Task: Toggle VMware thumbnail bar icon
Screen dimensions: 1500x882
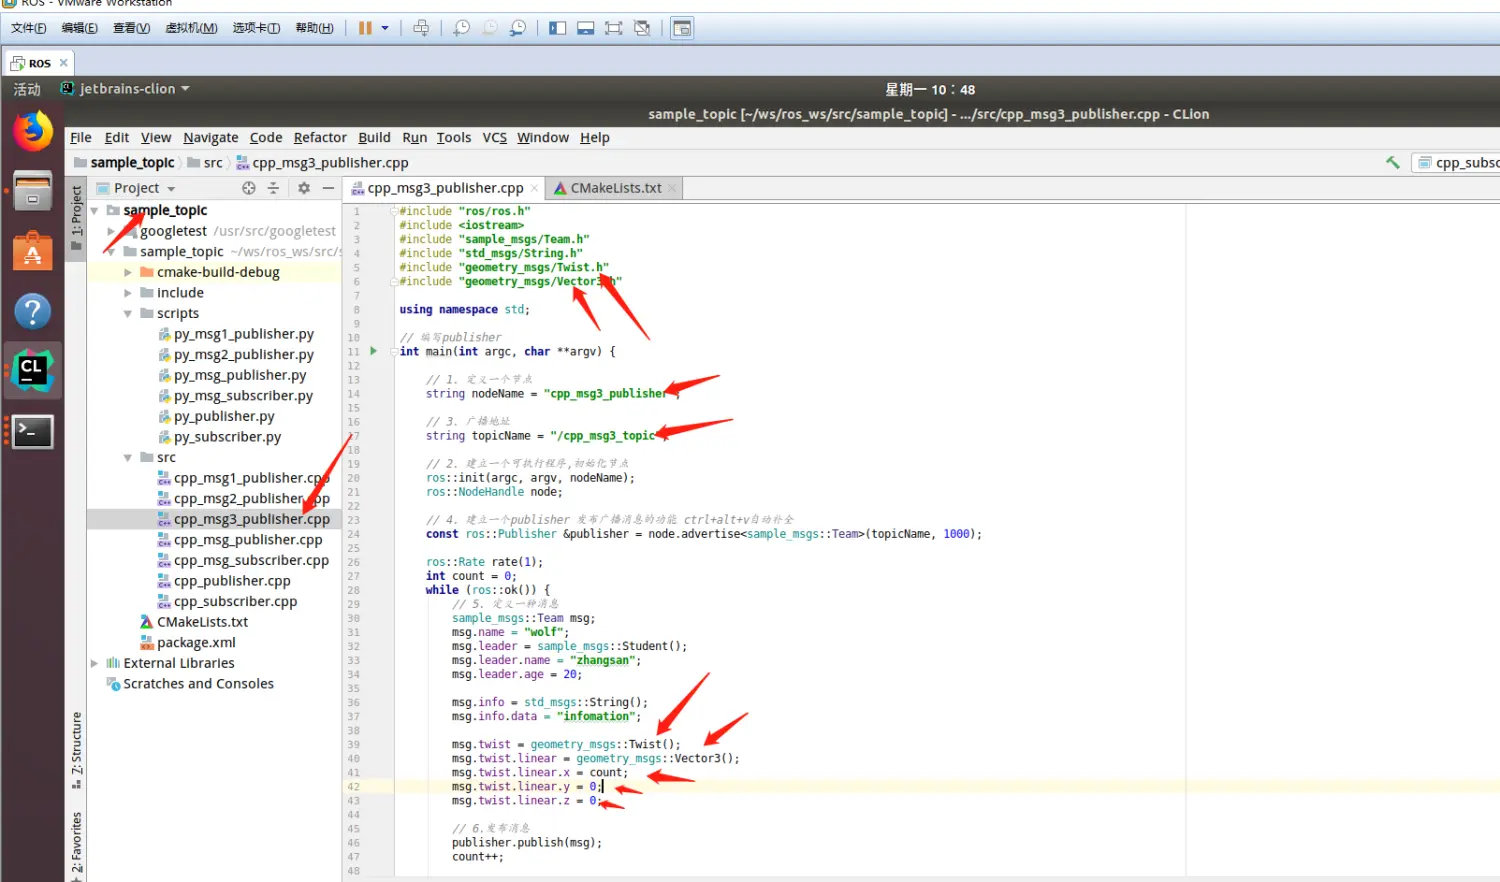Action: [x=586, y=28]
